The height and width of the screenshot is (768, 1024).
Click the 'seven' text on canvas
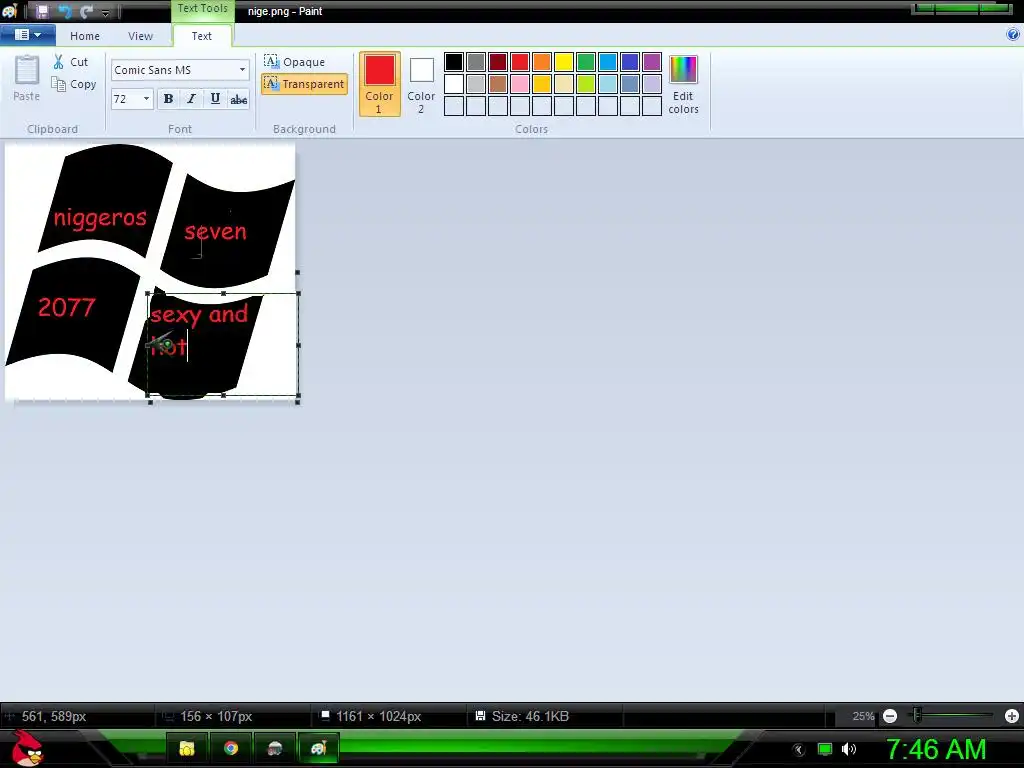click(216, 231)
